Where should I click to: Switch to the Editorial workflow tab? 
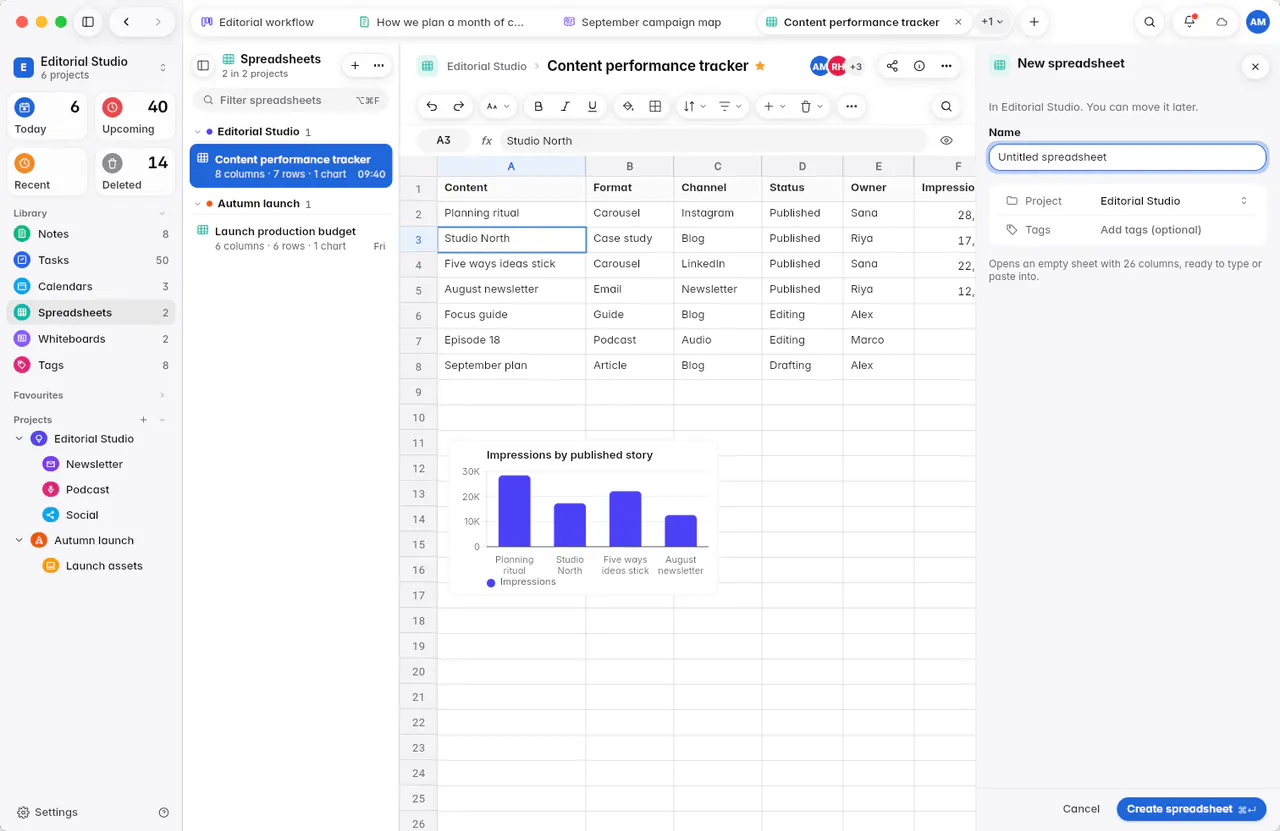coord(258,22)
